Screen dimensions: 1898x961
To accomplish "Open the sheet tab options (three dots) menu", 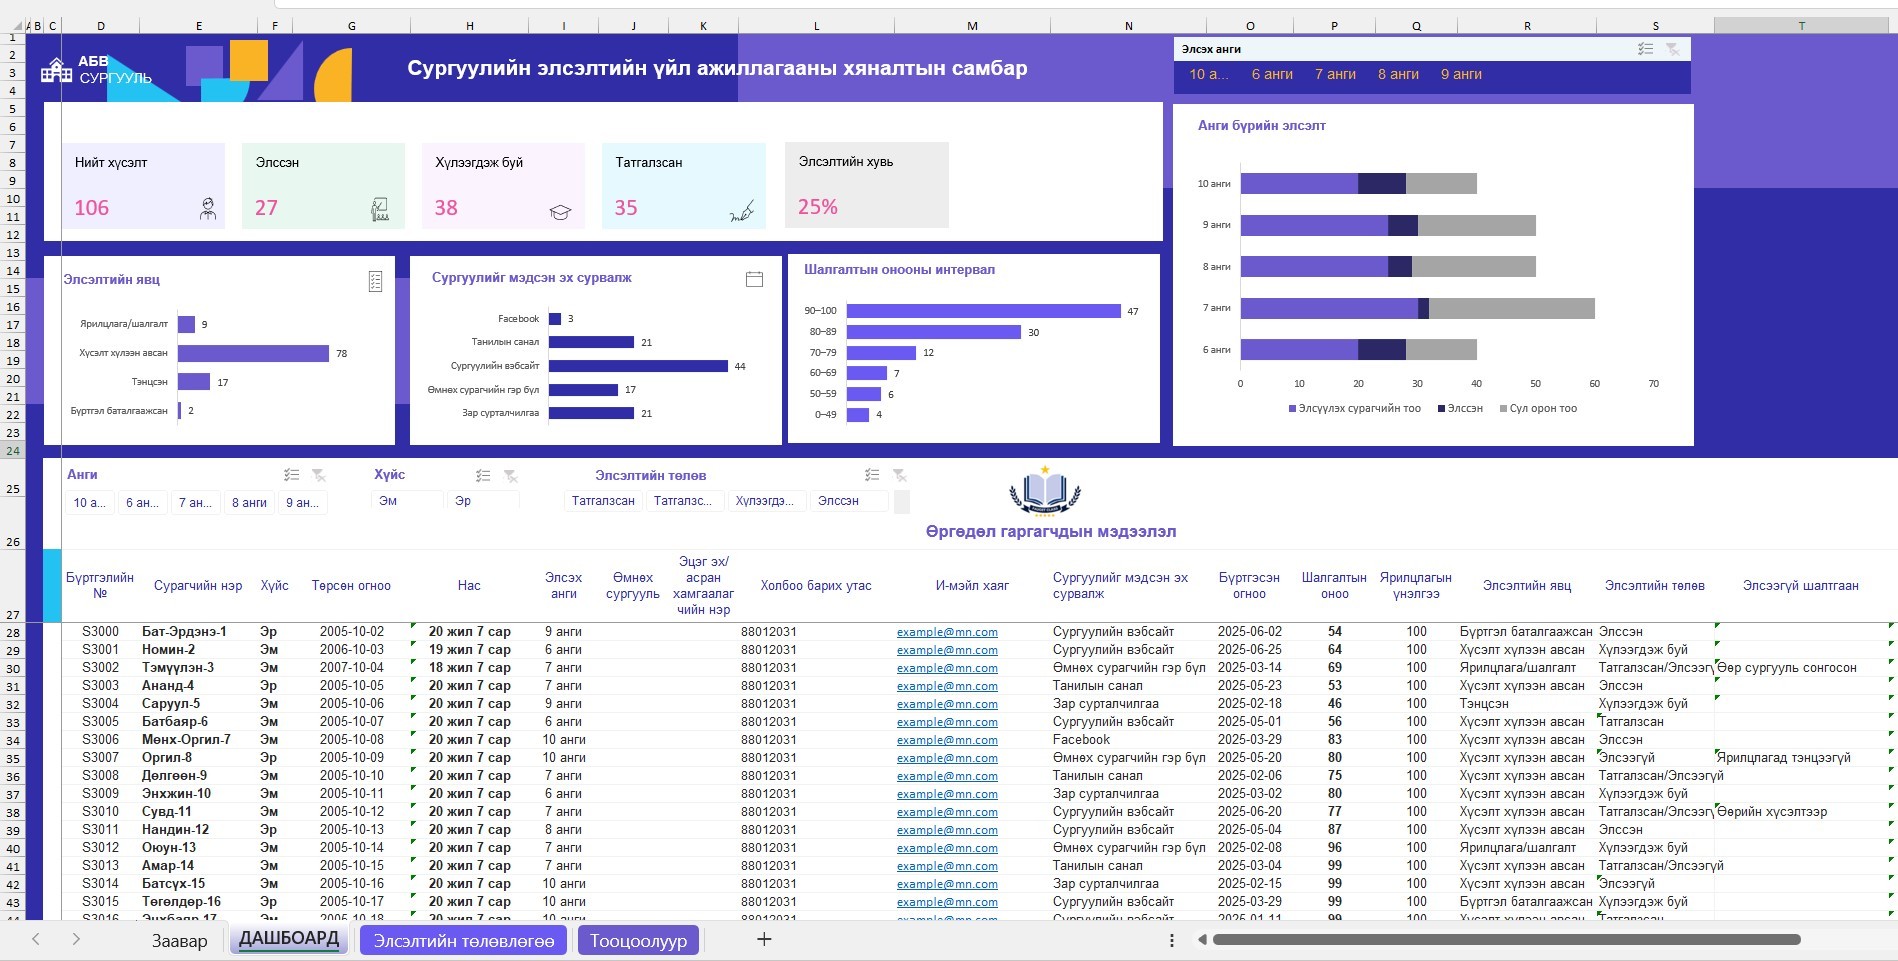I will (x=1171, y=940).
